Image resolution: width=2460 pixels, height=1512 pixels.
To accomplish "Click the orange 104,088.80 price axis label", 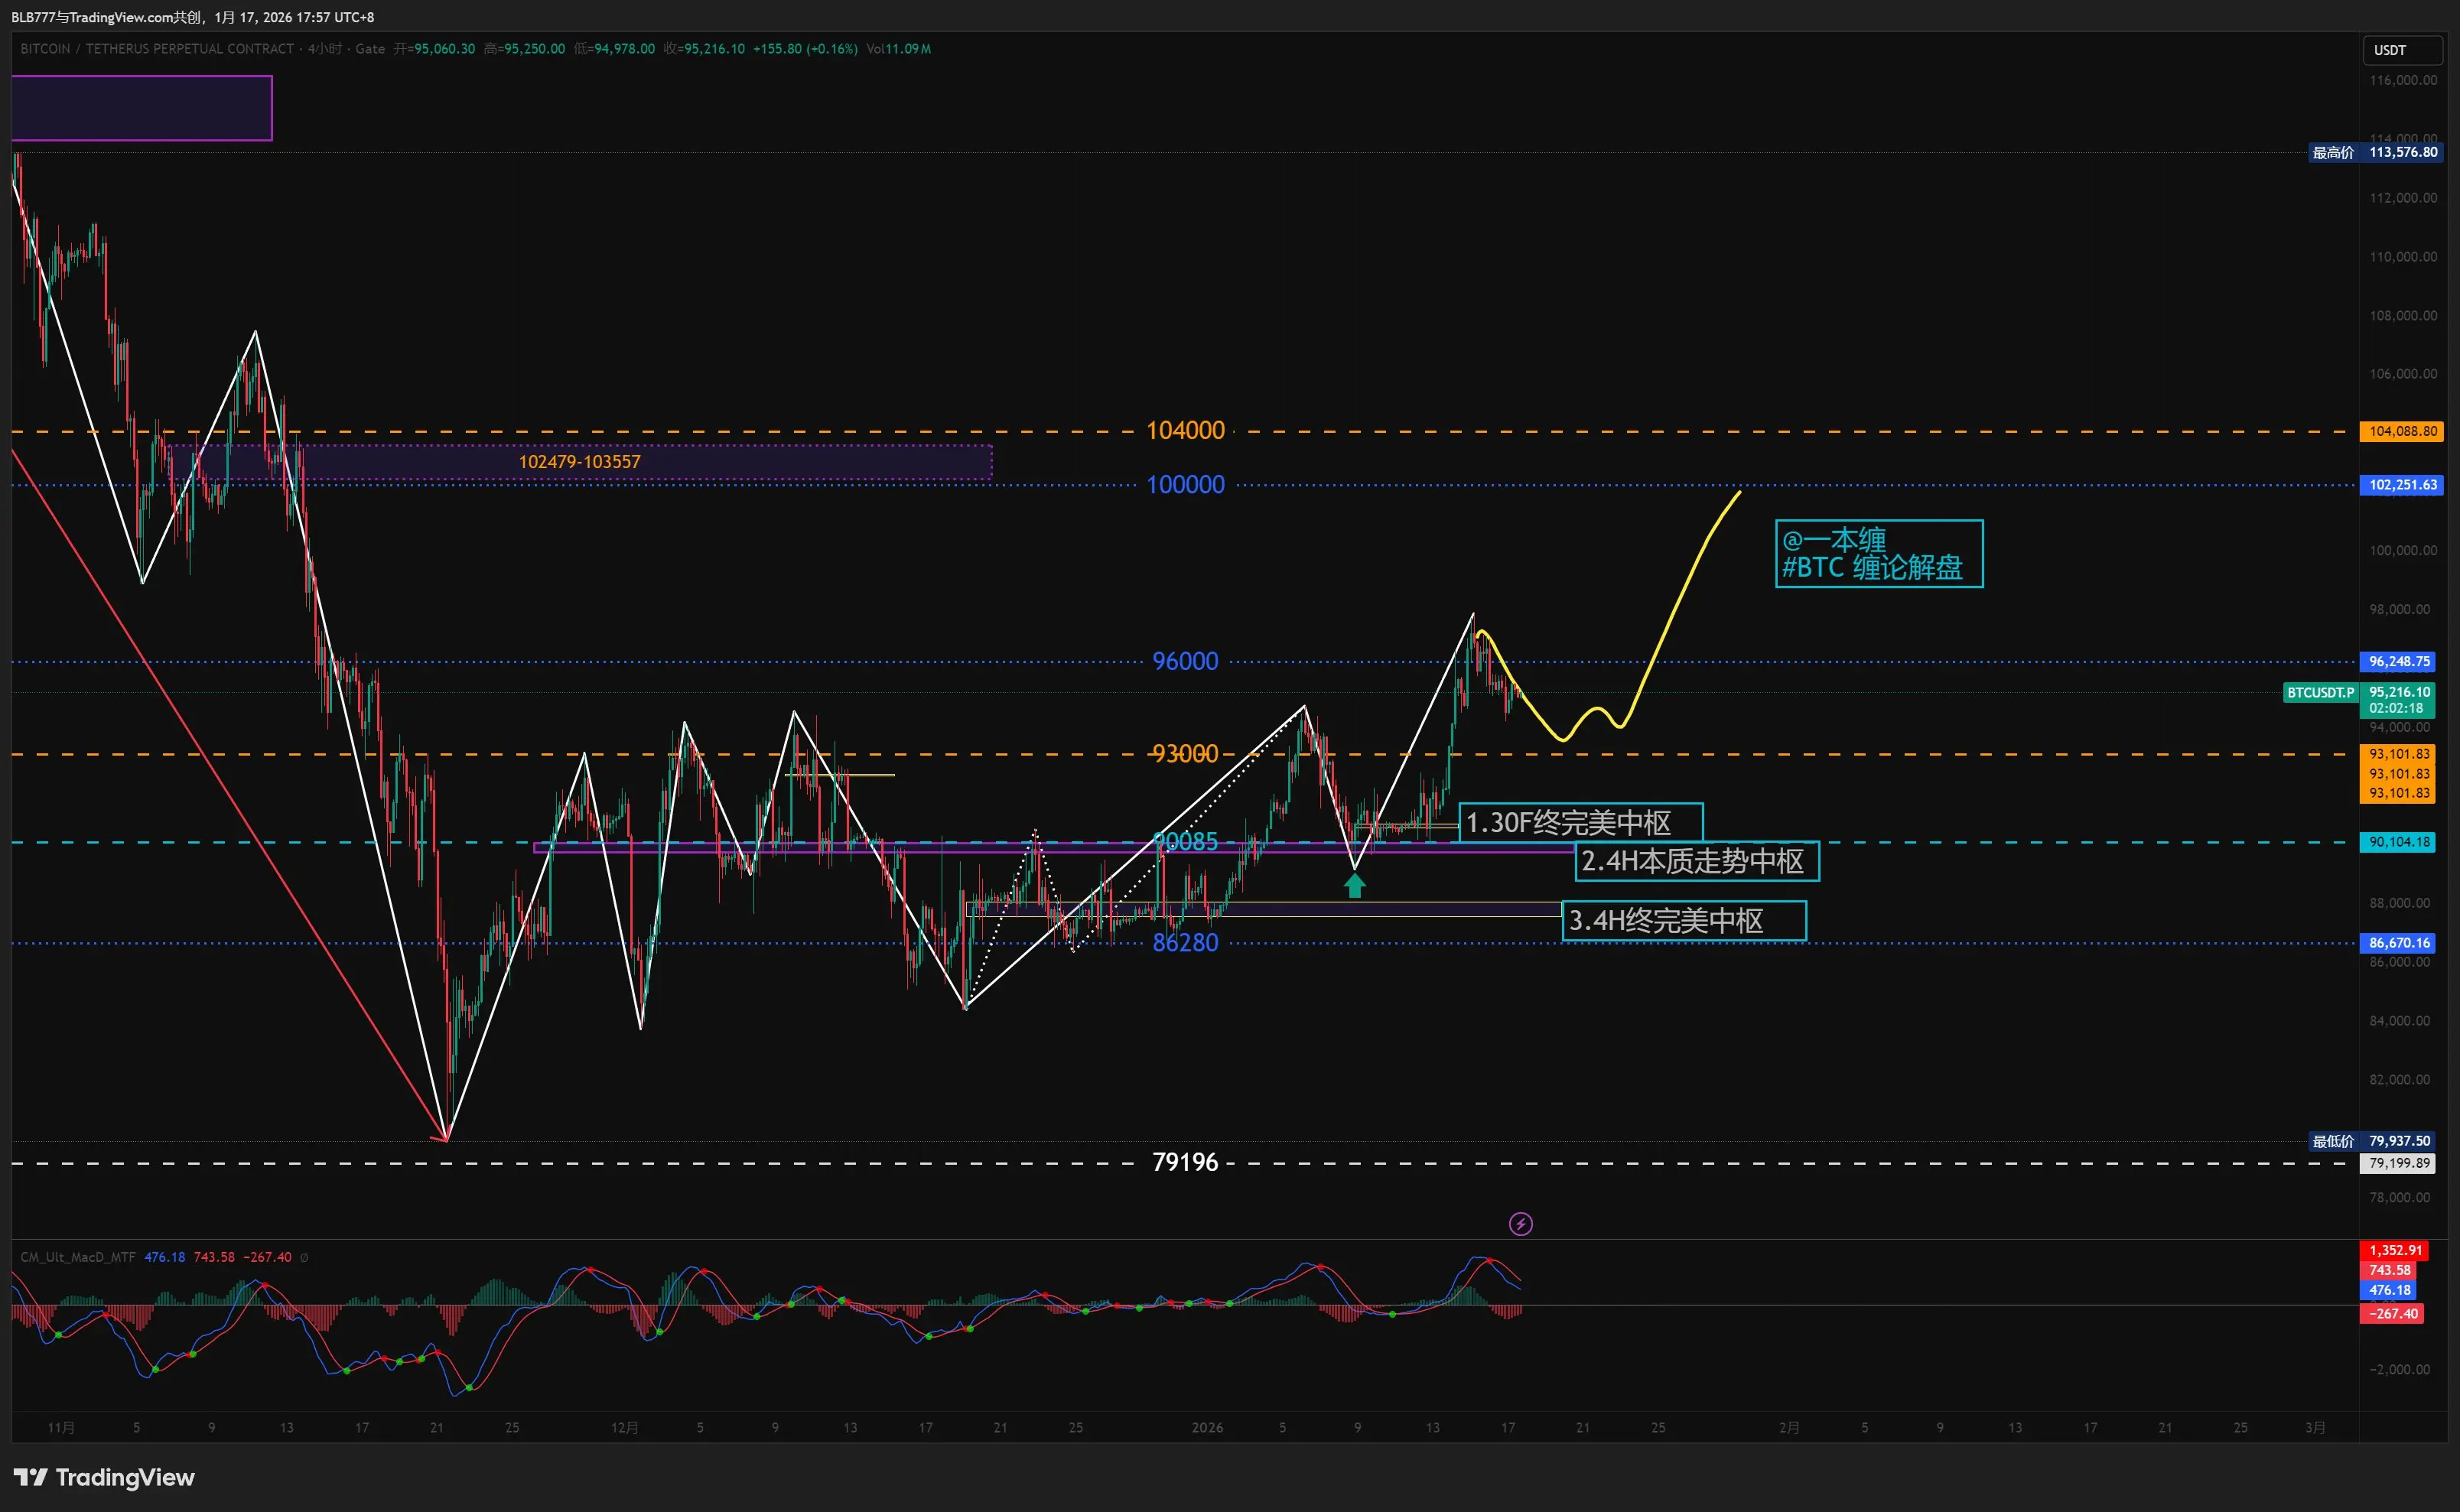I will click(x=2402, y=432).
